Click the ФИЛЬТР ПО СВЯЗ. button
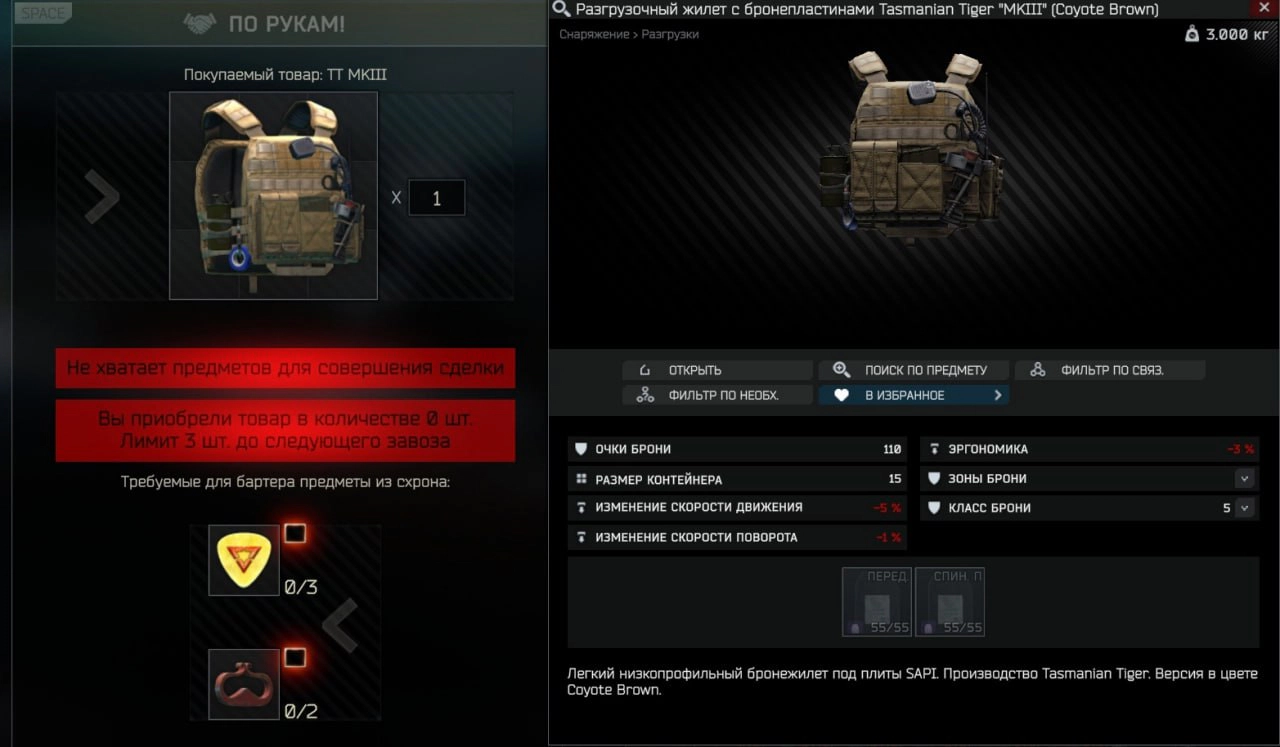1280x747 pixels. tap(1110, 370)
